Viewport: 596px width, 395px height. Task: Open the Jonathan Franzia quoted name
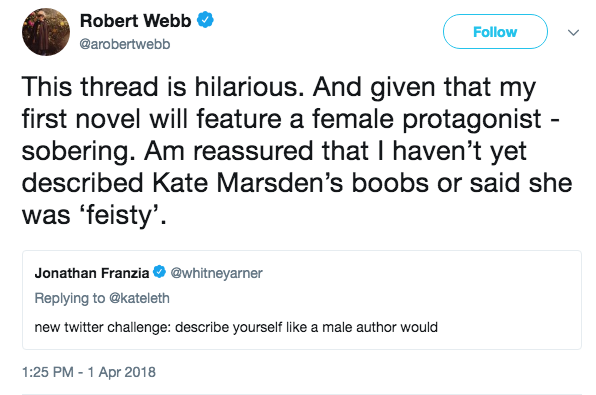[92, 273]
